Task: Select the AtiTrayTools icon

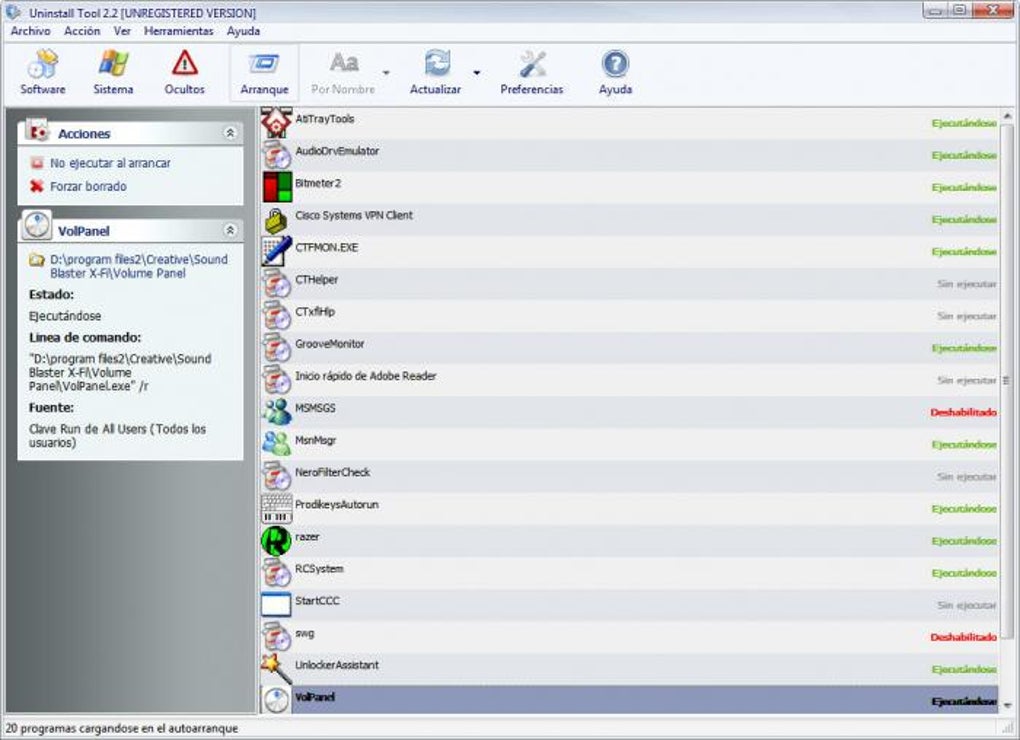Action: 276,123
